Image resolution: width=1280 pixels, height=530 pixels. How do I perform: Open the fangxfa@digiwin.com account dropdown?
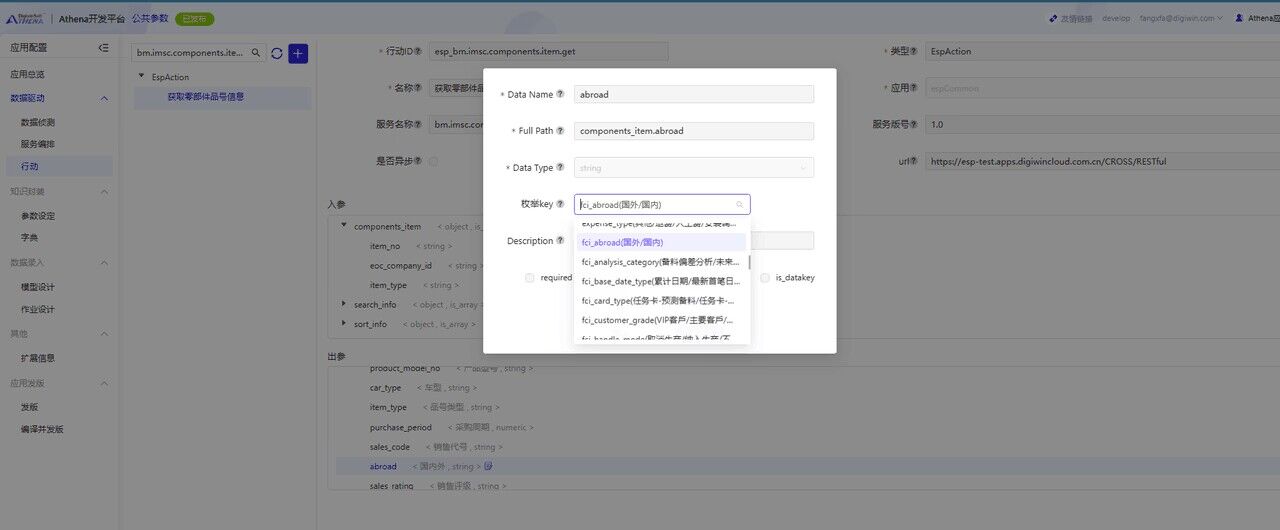(x=1182, y=18)
